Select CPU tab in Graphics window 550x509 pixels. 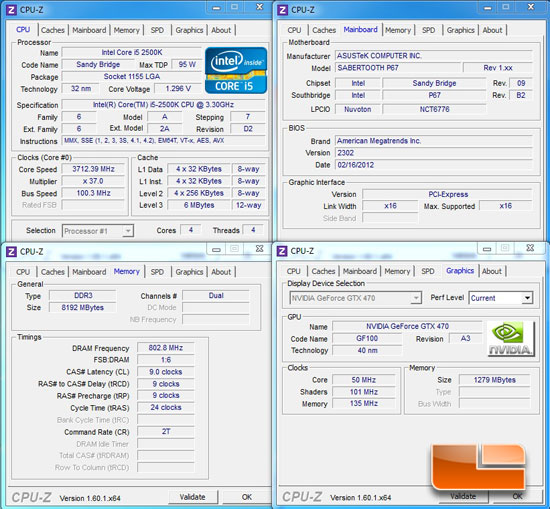pos(294,271)
